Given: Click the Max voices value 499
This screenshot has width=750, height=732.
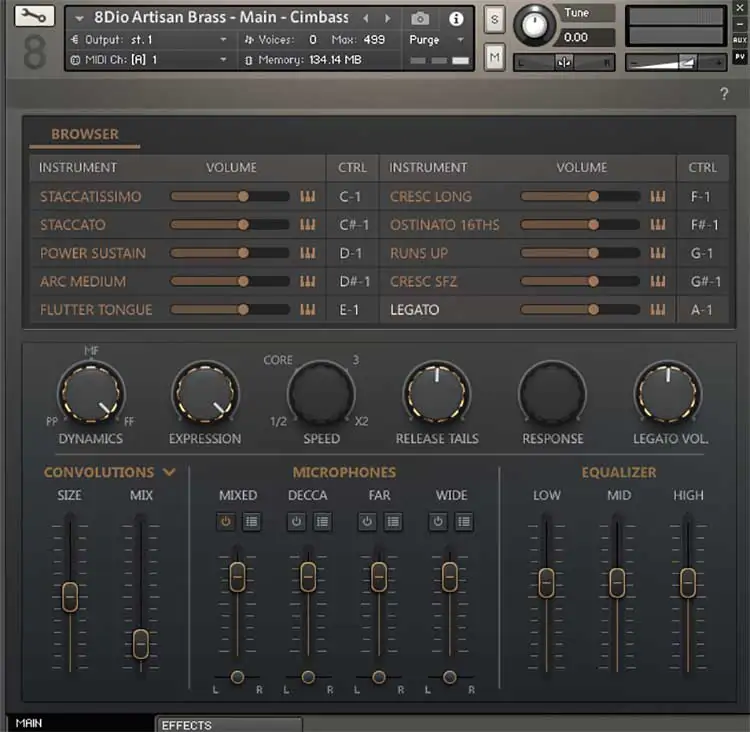Looking at the screenshot, I should click(x=375, y=40).
